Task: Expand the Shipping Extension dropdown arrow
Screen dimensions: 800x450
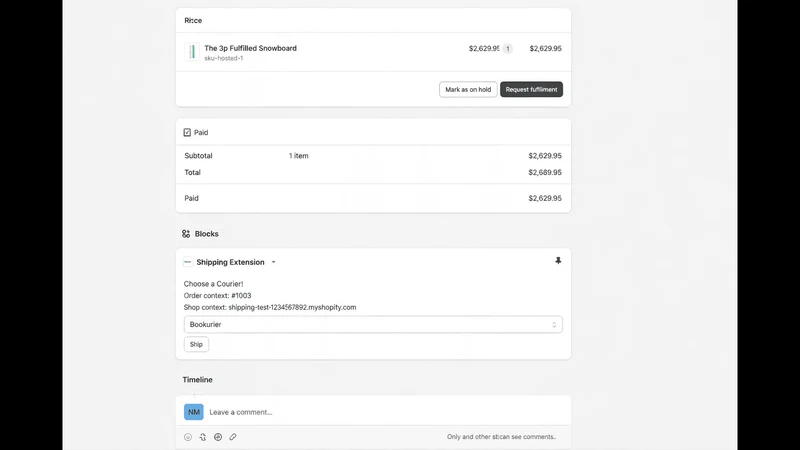Action: click(273, 262)
